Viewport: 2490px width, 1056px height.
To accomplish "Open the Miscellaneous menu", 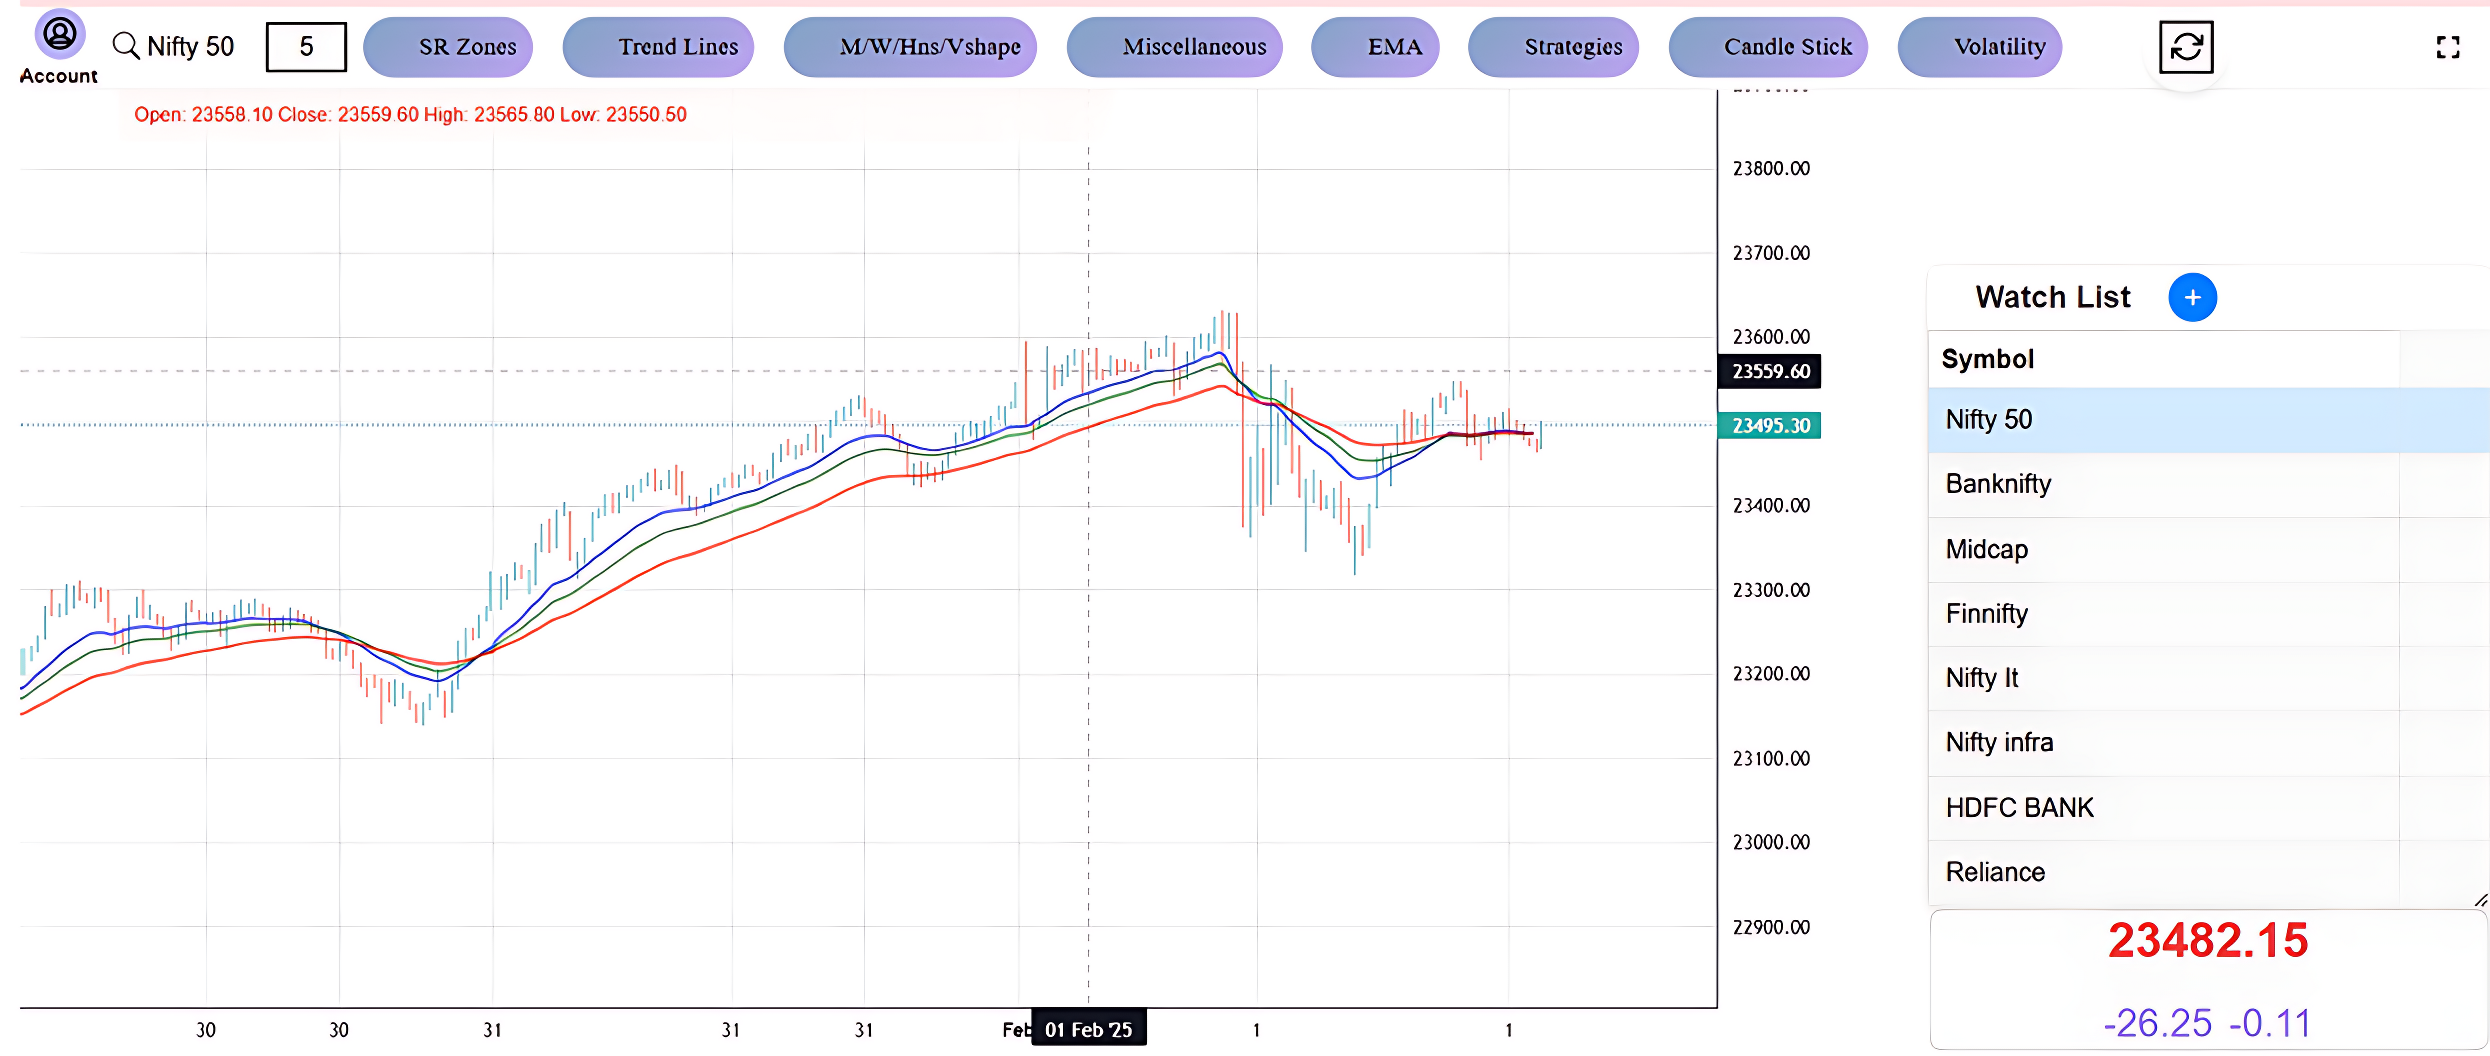I will point(1175,47).
